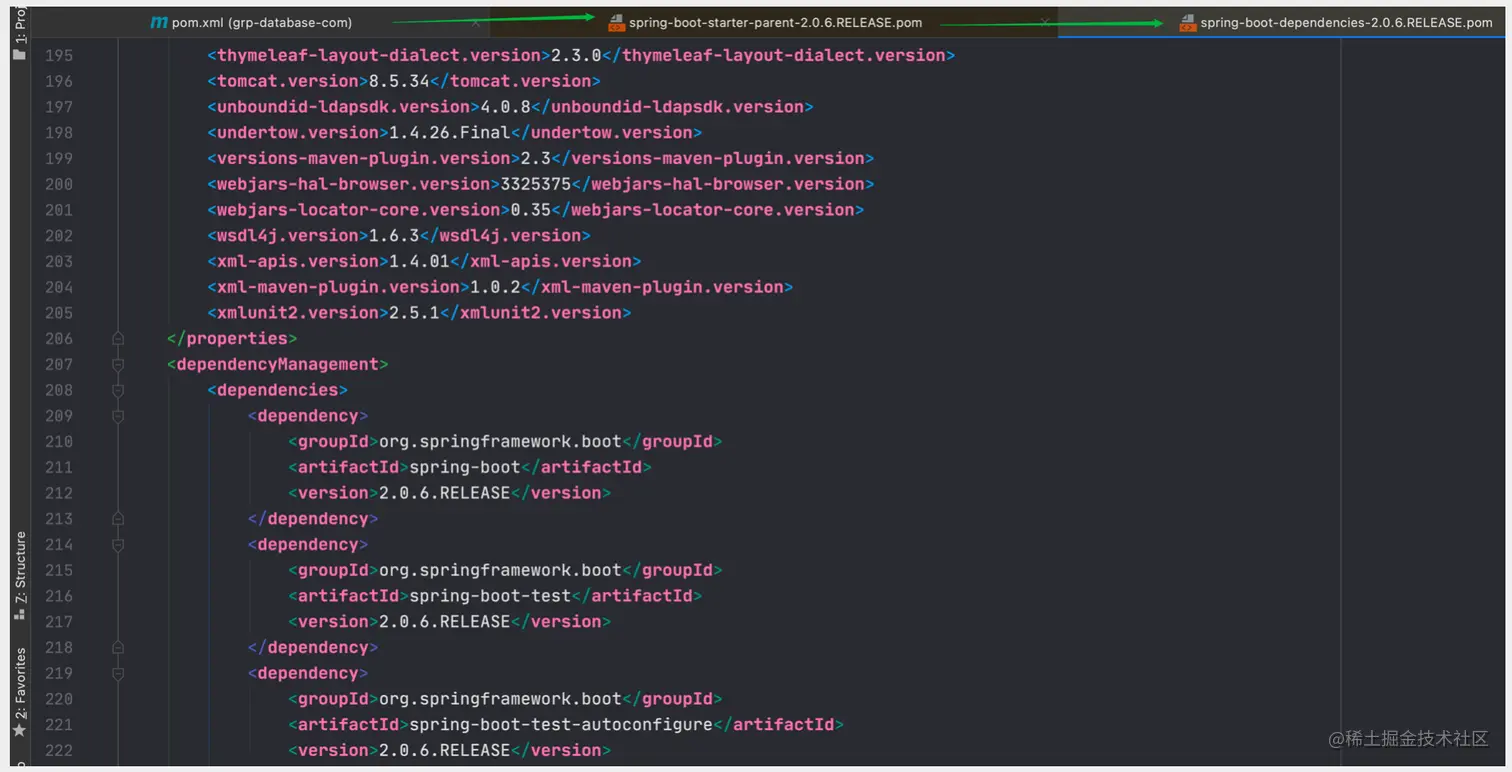
Task: Click line number 200 in the gutter
Action: point(59,184)
